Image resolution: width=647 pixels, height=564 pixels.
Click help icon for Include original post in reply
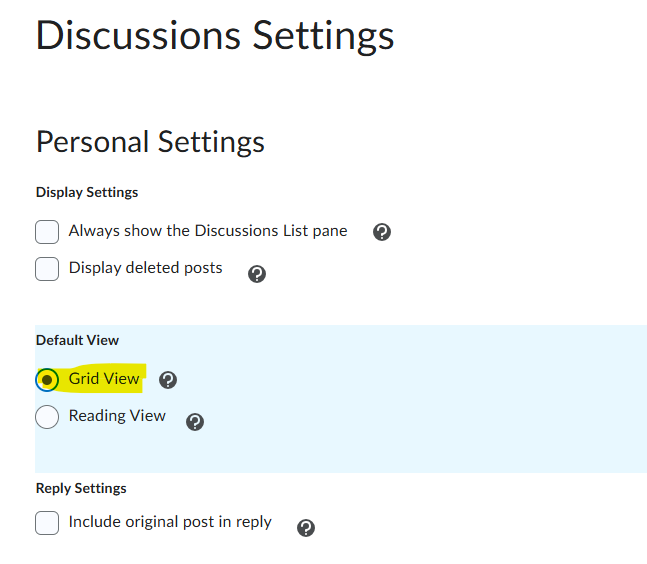[306, 528]
